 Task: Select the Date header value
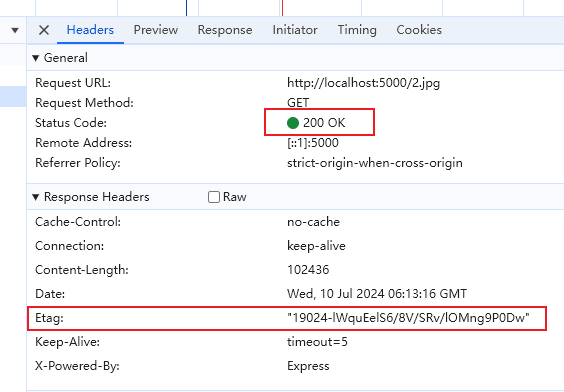377,294
